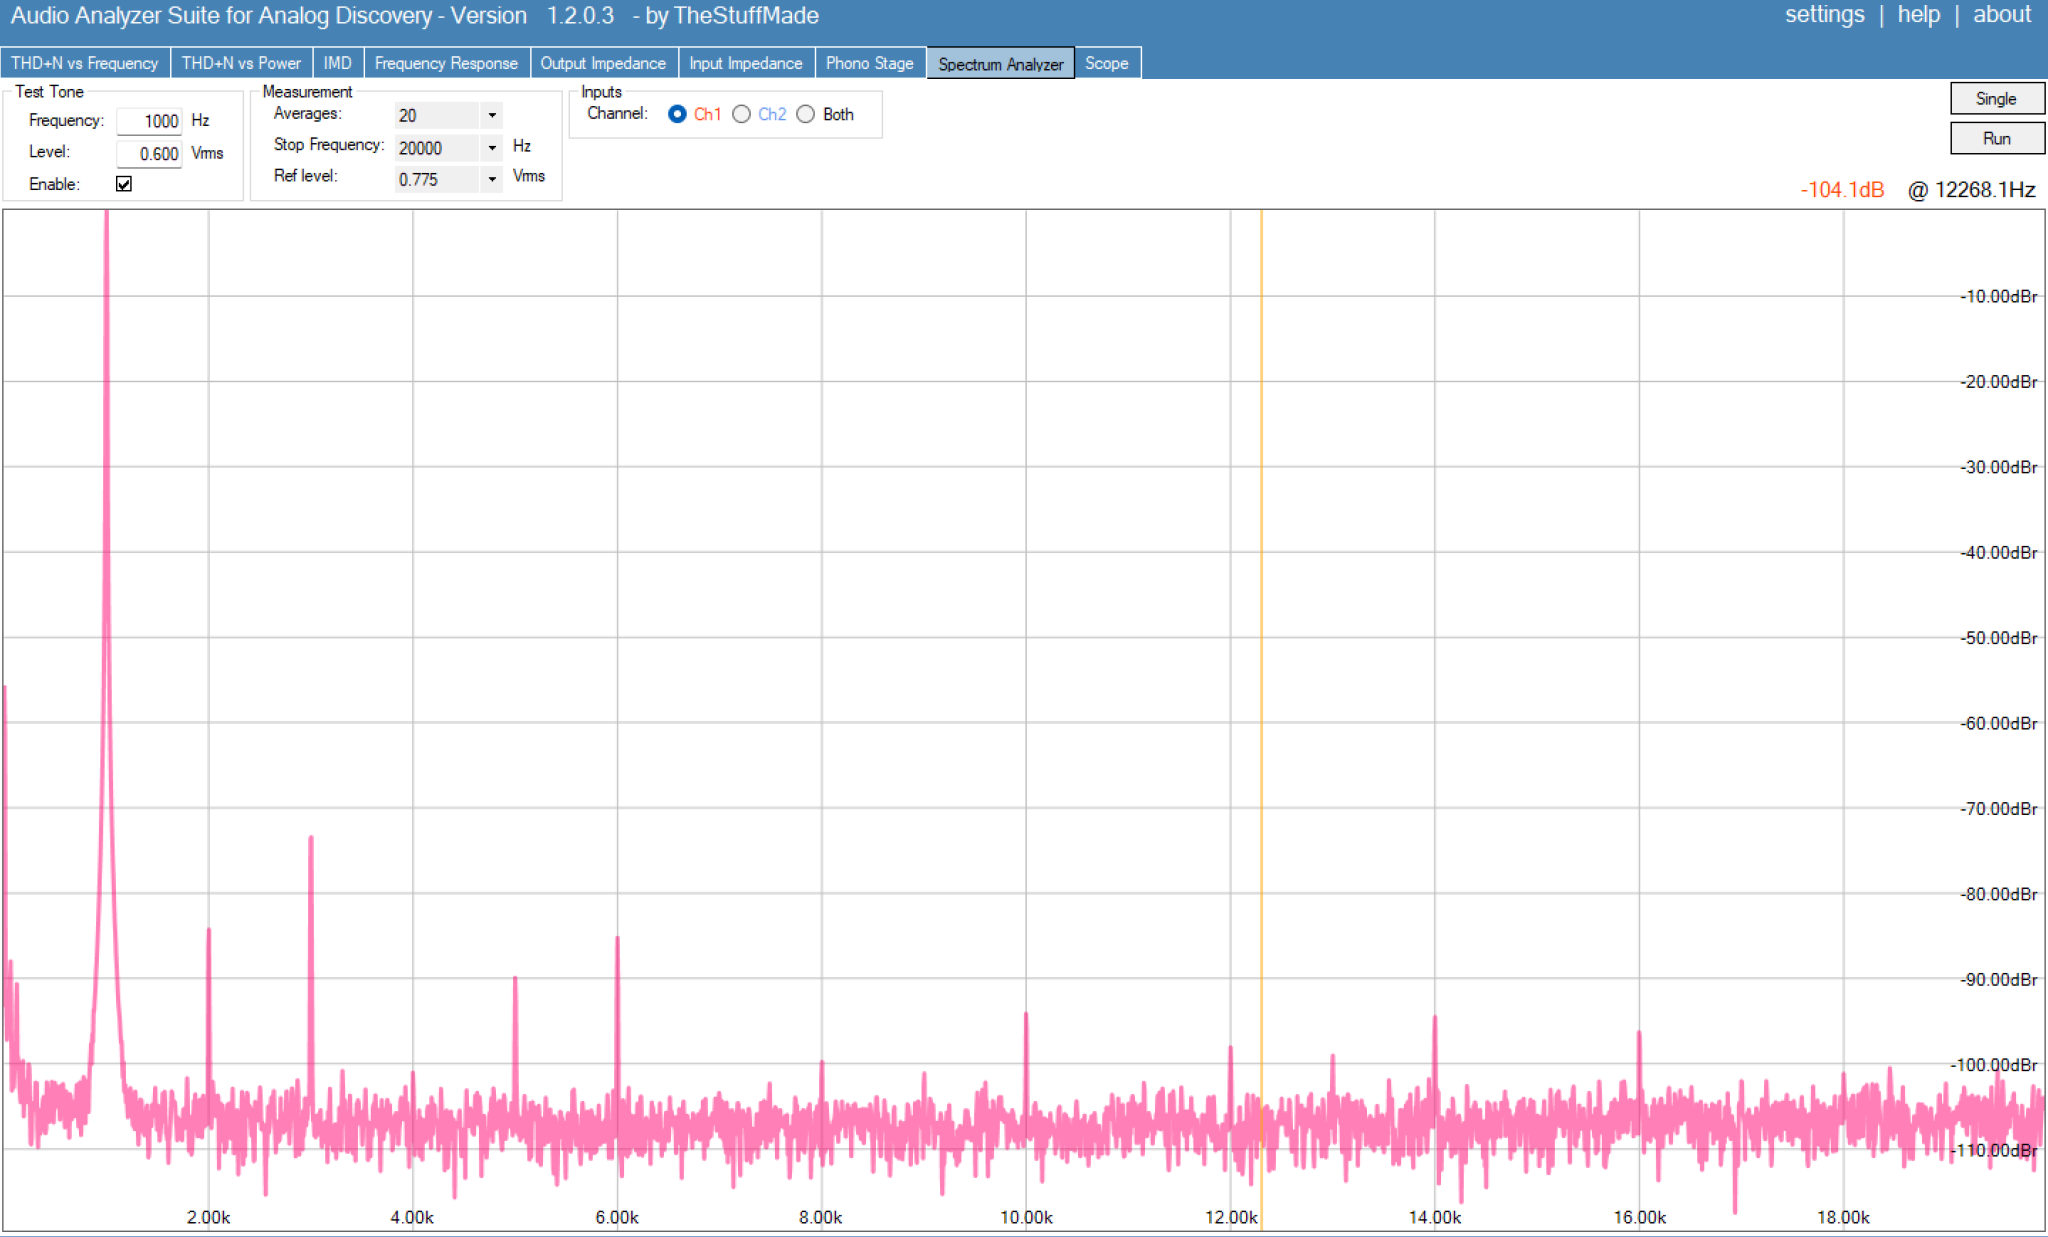Toggle the Test Tone Enable checkbox
This screenshot has width=2048, height=1237.
tap(124, 184)
